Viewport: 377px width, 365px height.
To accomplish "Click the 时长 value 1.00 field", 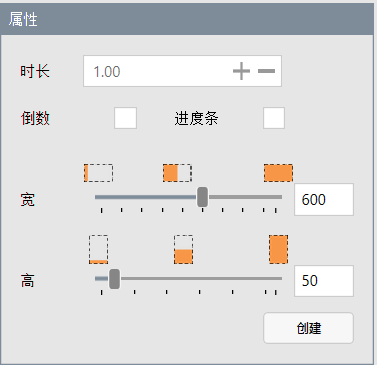I will click(182, 71).
